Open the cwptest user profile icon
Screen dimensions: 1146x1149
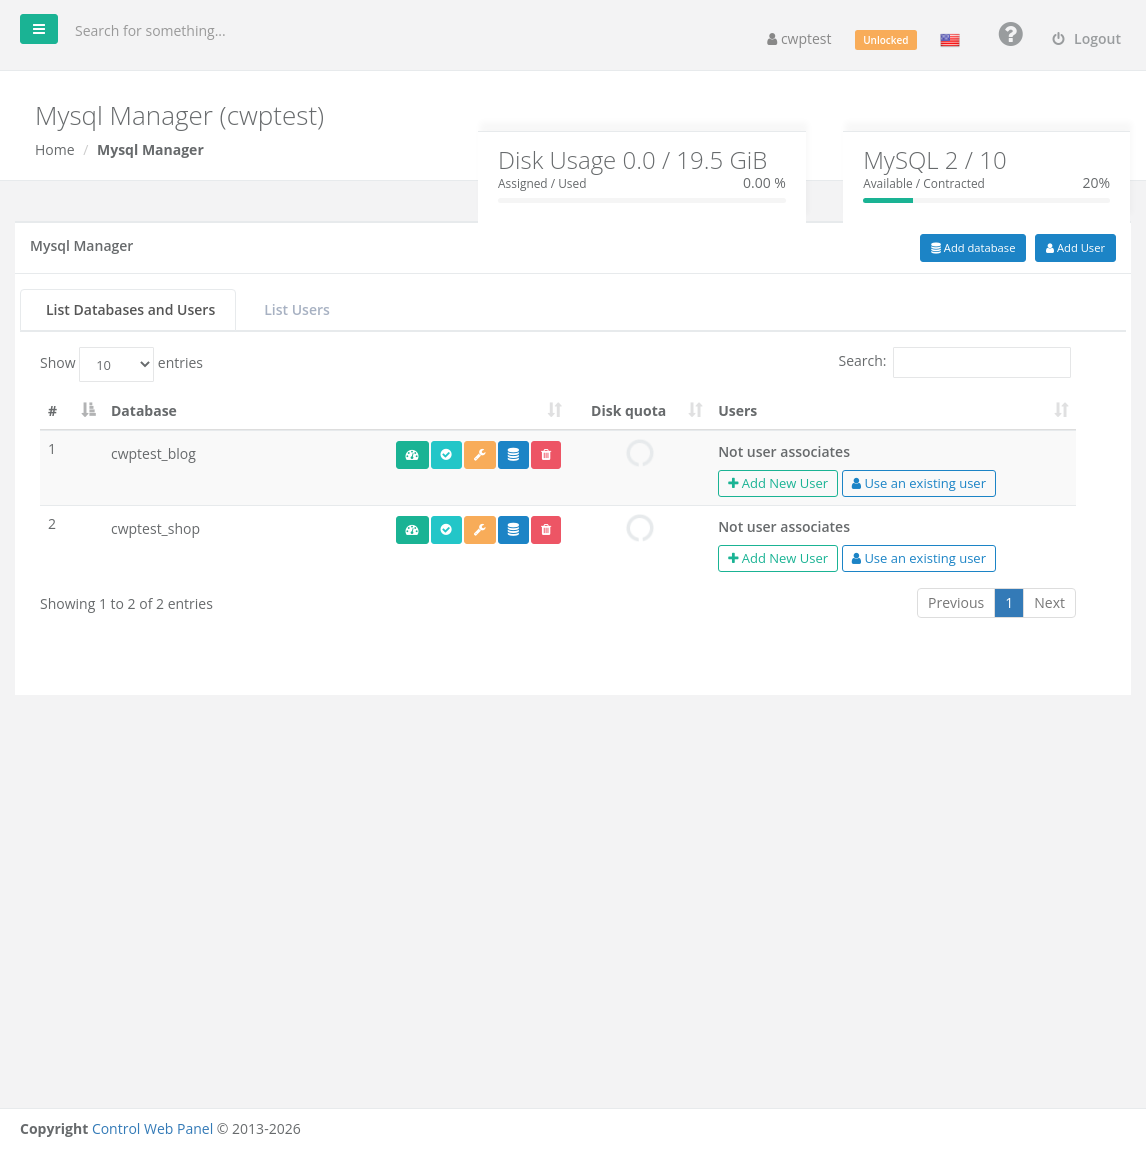pyautogui.click(x=772, y=40)
